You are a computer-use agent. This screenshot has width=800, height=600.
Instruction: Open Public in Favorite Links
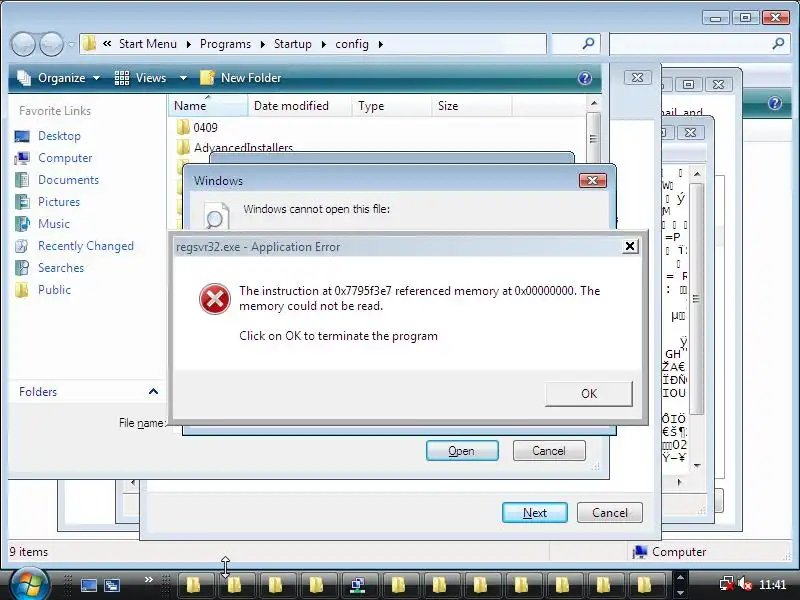(54, 289)
